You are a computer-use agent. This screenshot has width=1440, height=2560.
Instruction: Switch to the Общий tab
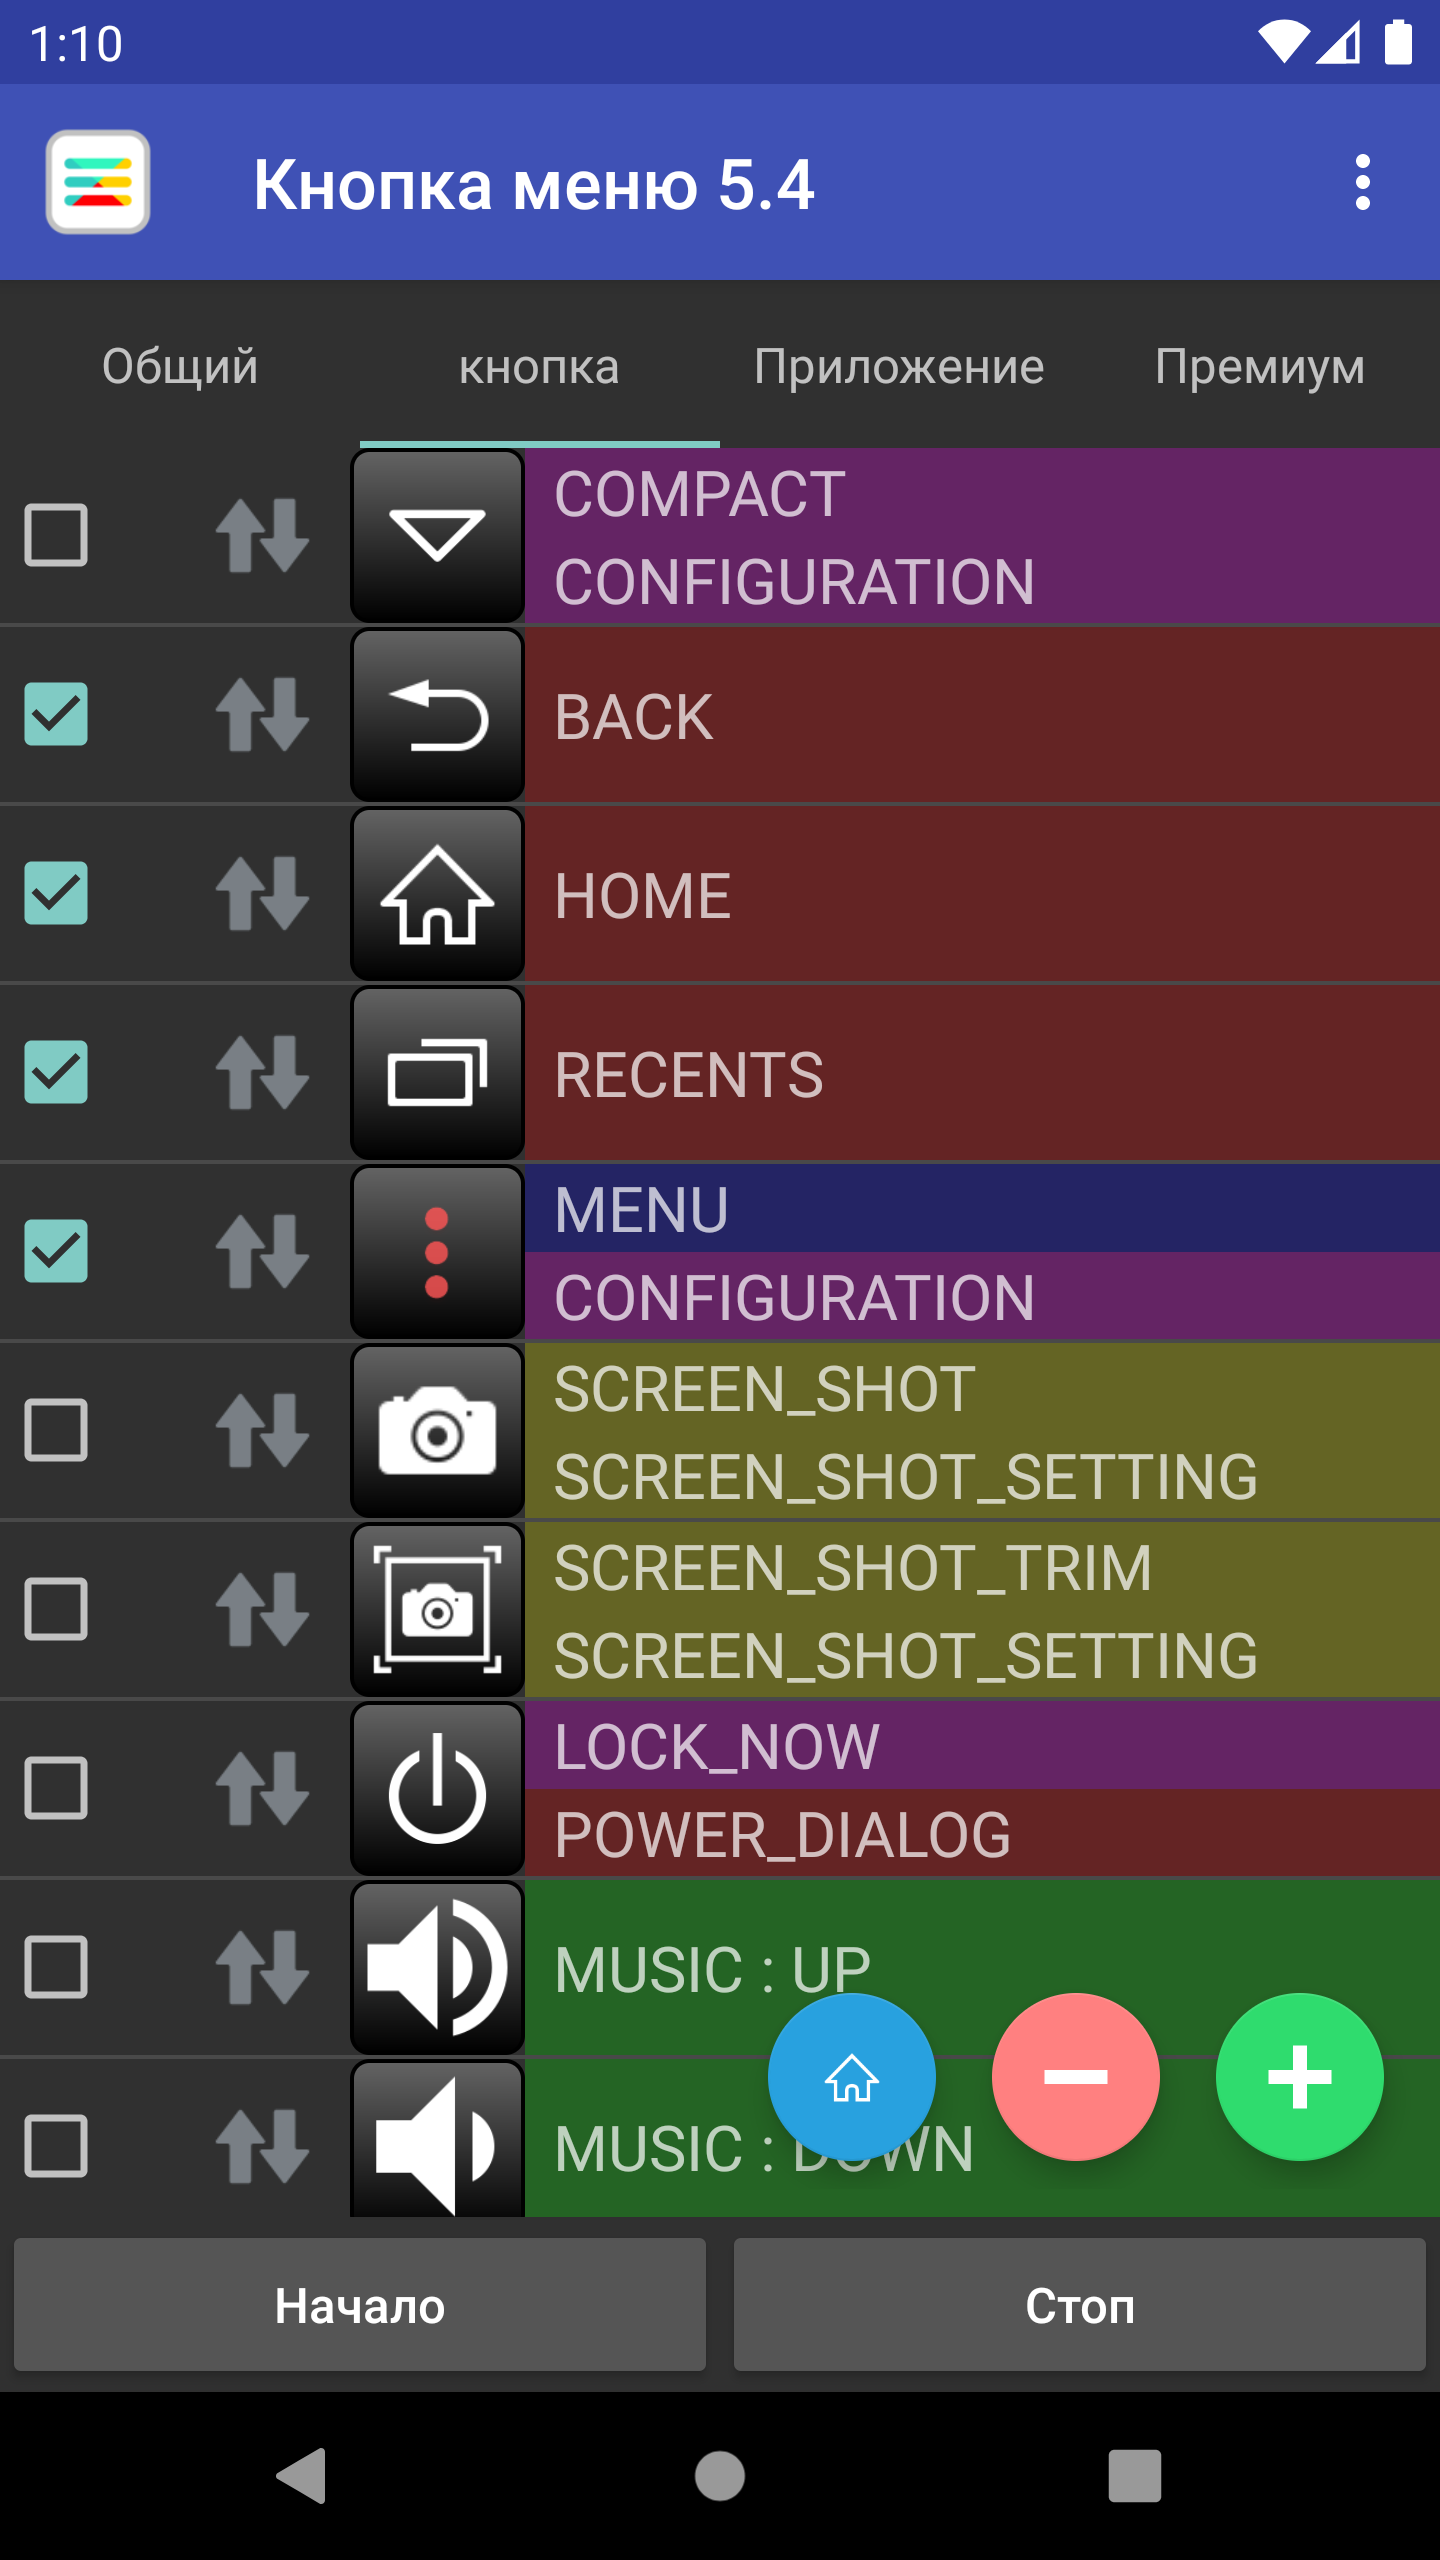[180, 366]
